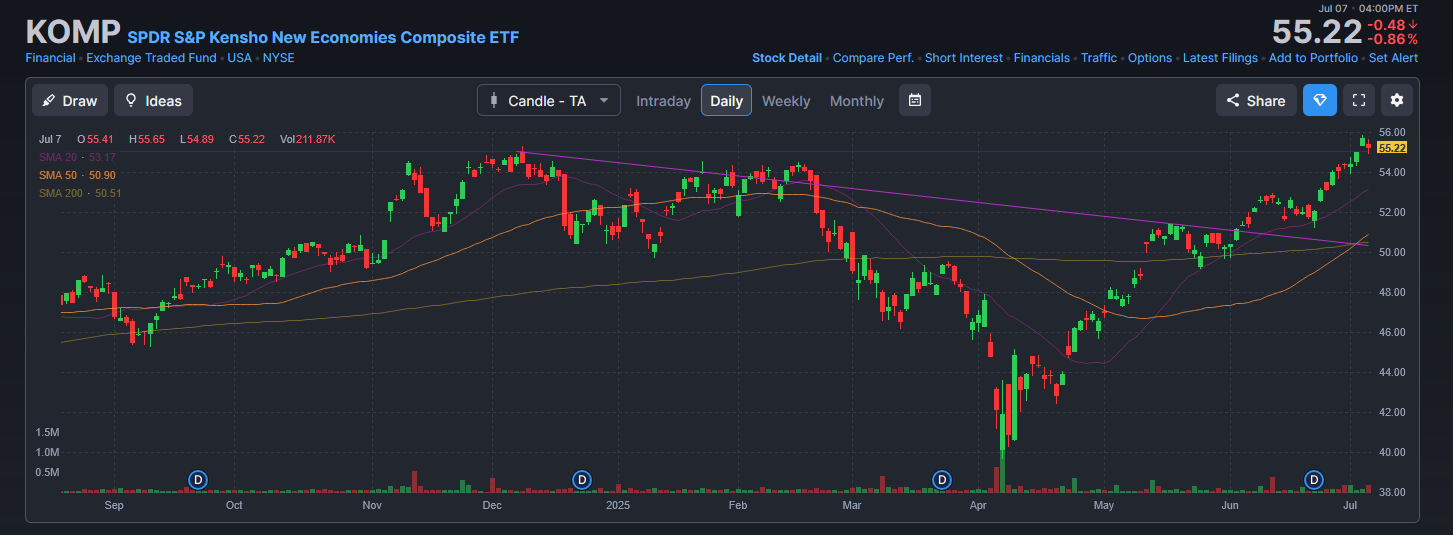The width and height of the screenshot is (1453, 535).
Task: Enter fullscreen chart mode
Action: click(1358, 100)
